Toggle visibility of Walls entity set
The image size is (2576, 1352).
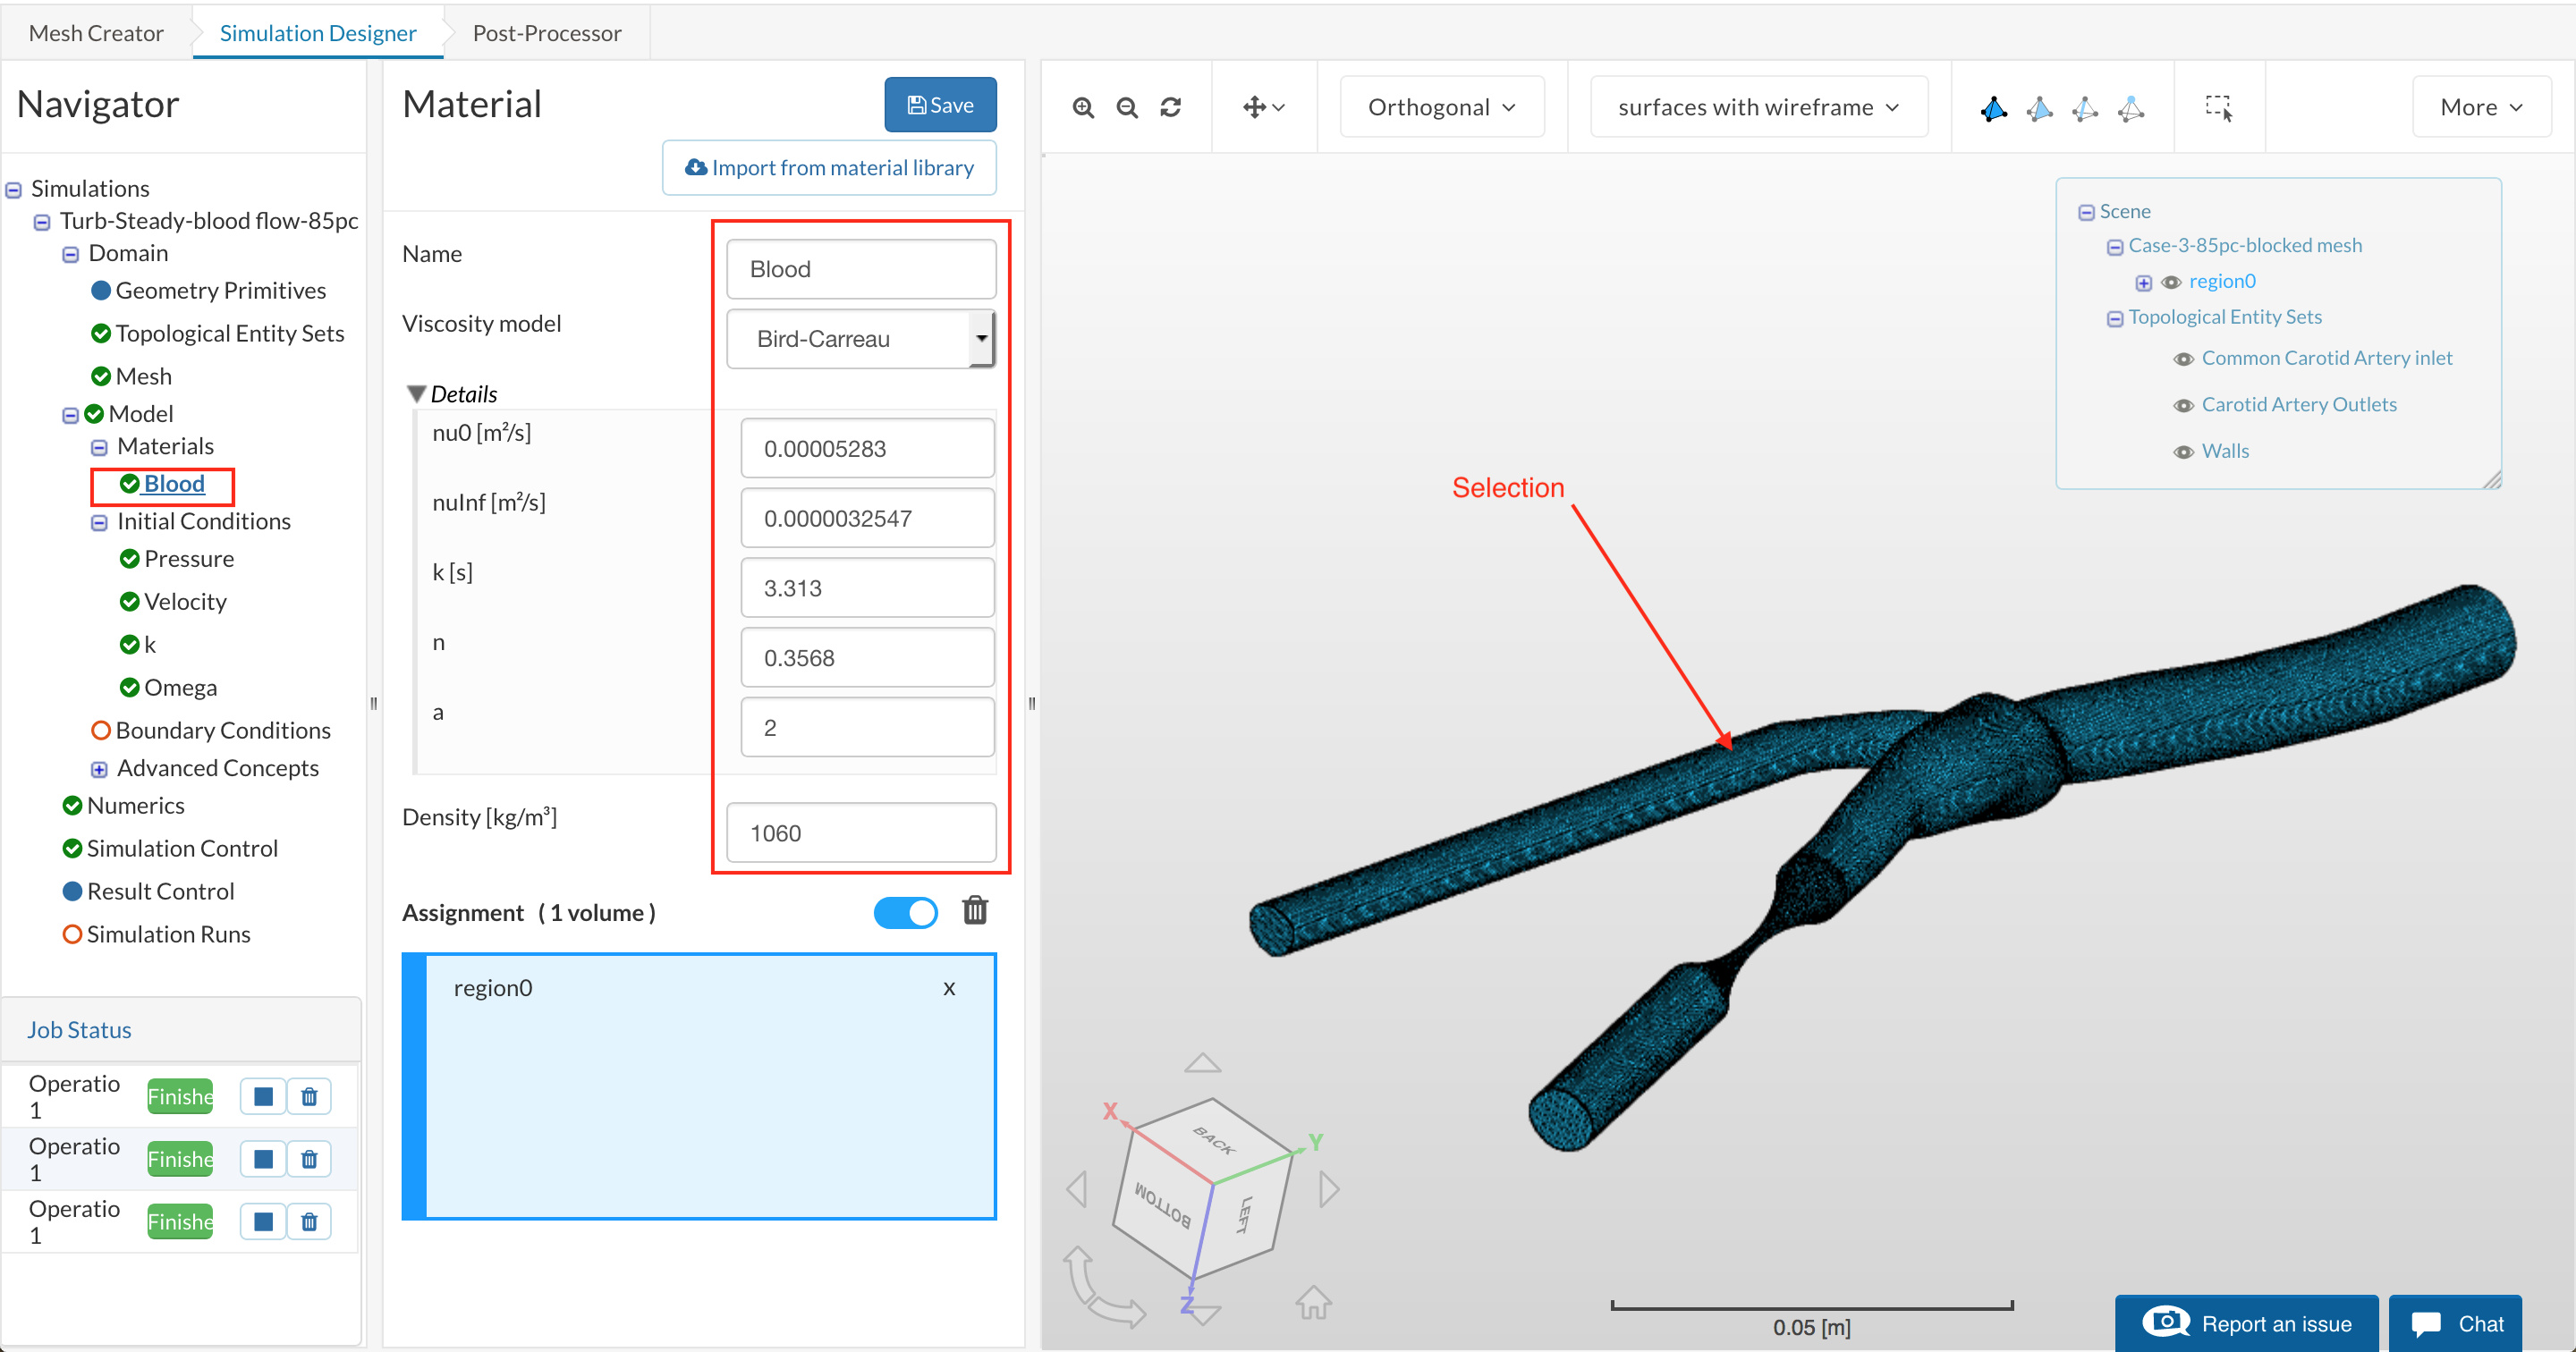pyautogui.click(x=2184, y=452)
